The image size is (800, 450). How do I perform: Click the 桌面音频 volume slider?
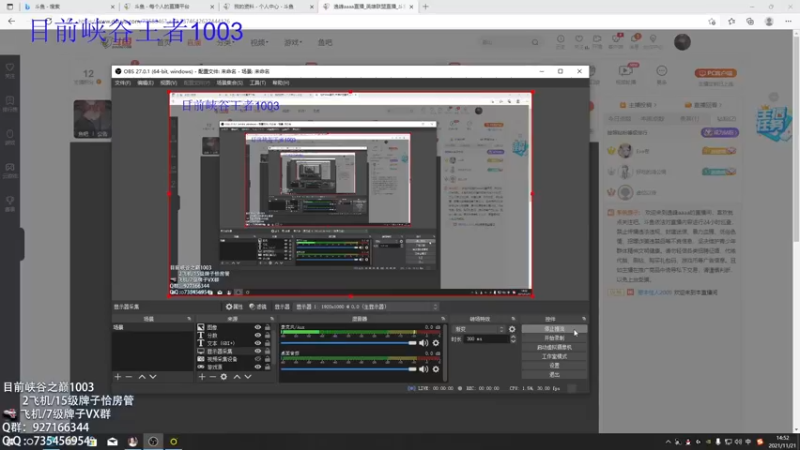coord(348,369)
